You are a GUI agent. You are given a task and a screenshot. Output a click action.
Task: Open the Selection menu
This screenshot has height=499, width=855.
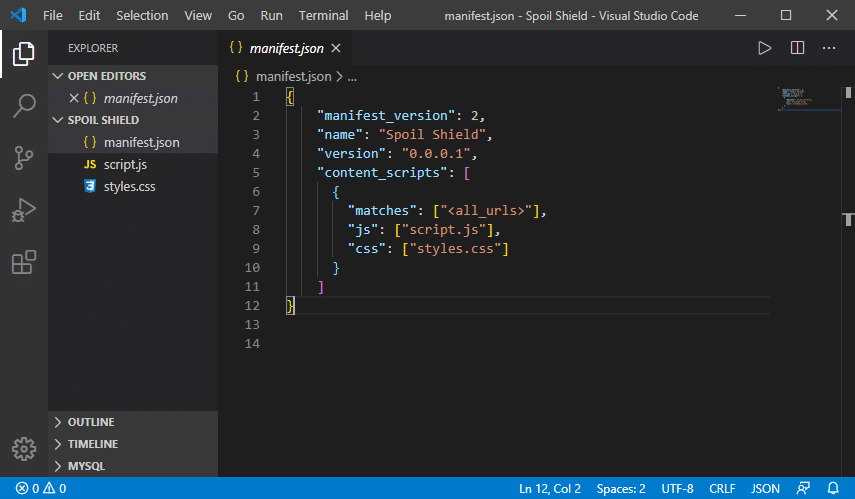click(x=142, y=15)
